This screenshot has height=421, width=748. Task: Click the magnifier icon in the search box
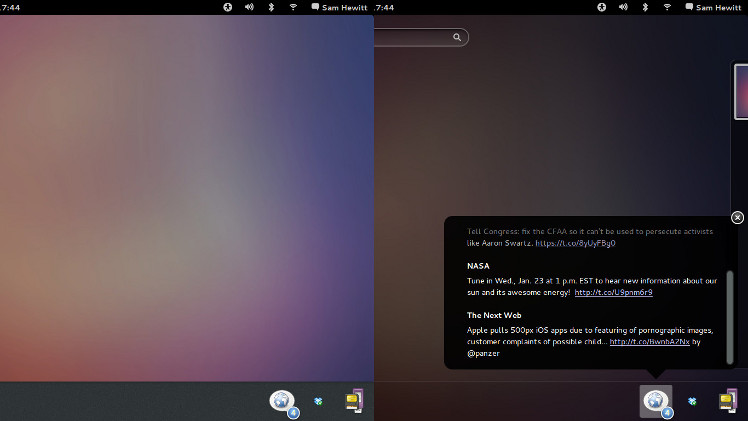(457, 37)
